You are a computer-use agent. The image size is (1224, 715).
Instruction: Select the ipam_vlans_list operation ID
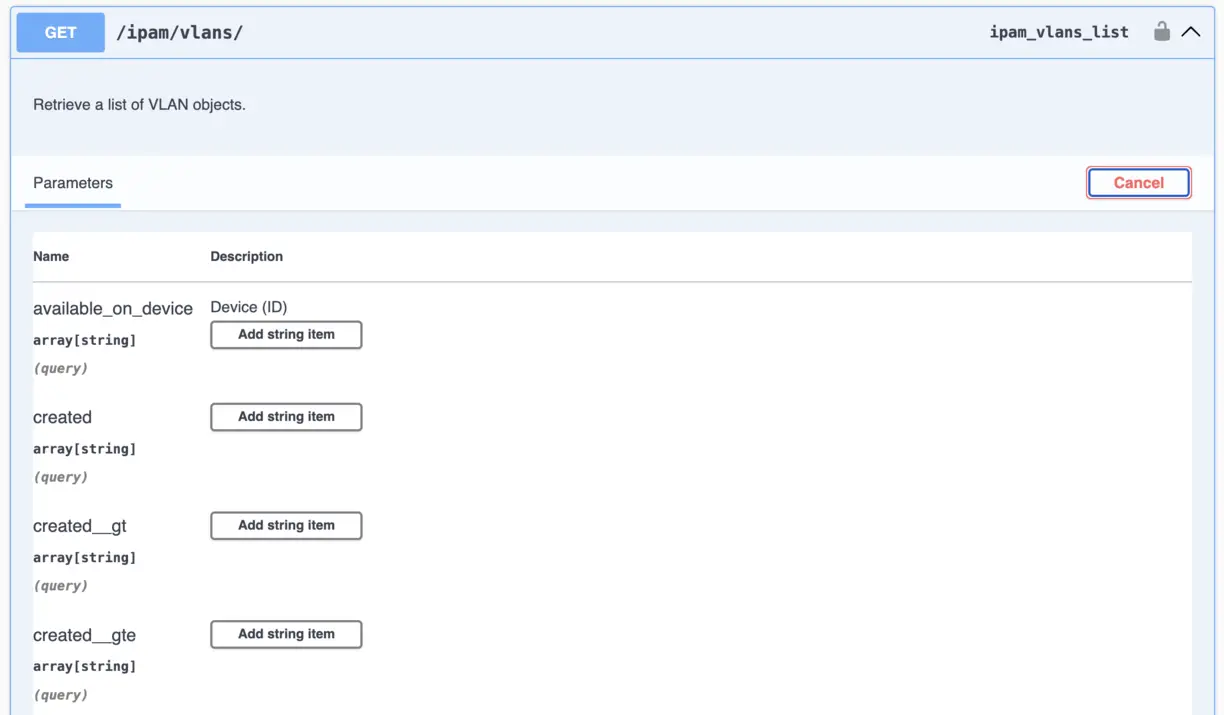pyautogui.click(x=1058, y=32)
